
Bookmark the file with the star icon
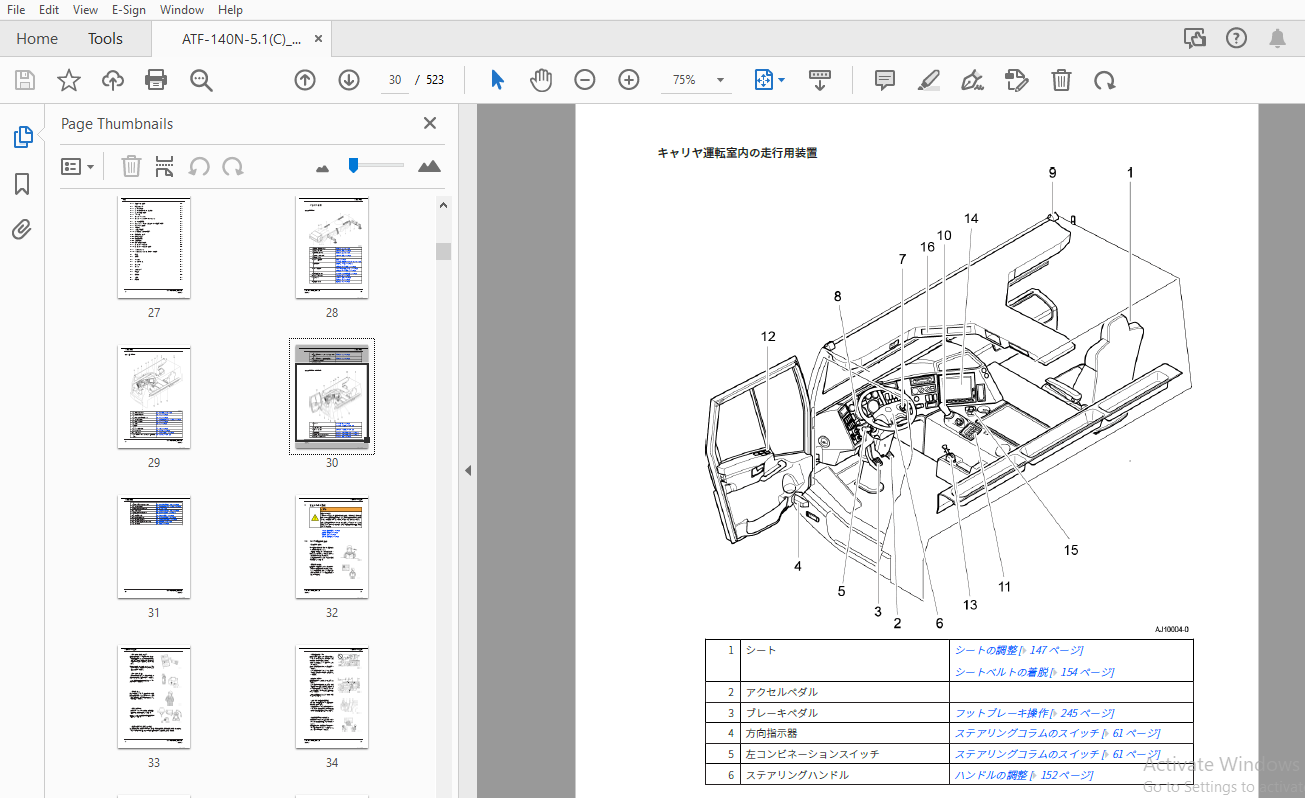[69, 80]
